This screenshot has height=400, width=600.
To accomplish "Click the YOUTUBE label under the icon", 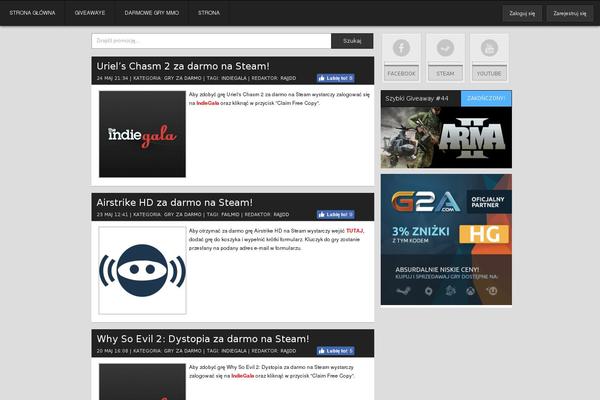I will [489, 73].
